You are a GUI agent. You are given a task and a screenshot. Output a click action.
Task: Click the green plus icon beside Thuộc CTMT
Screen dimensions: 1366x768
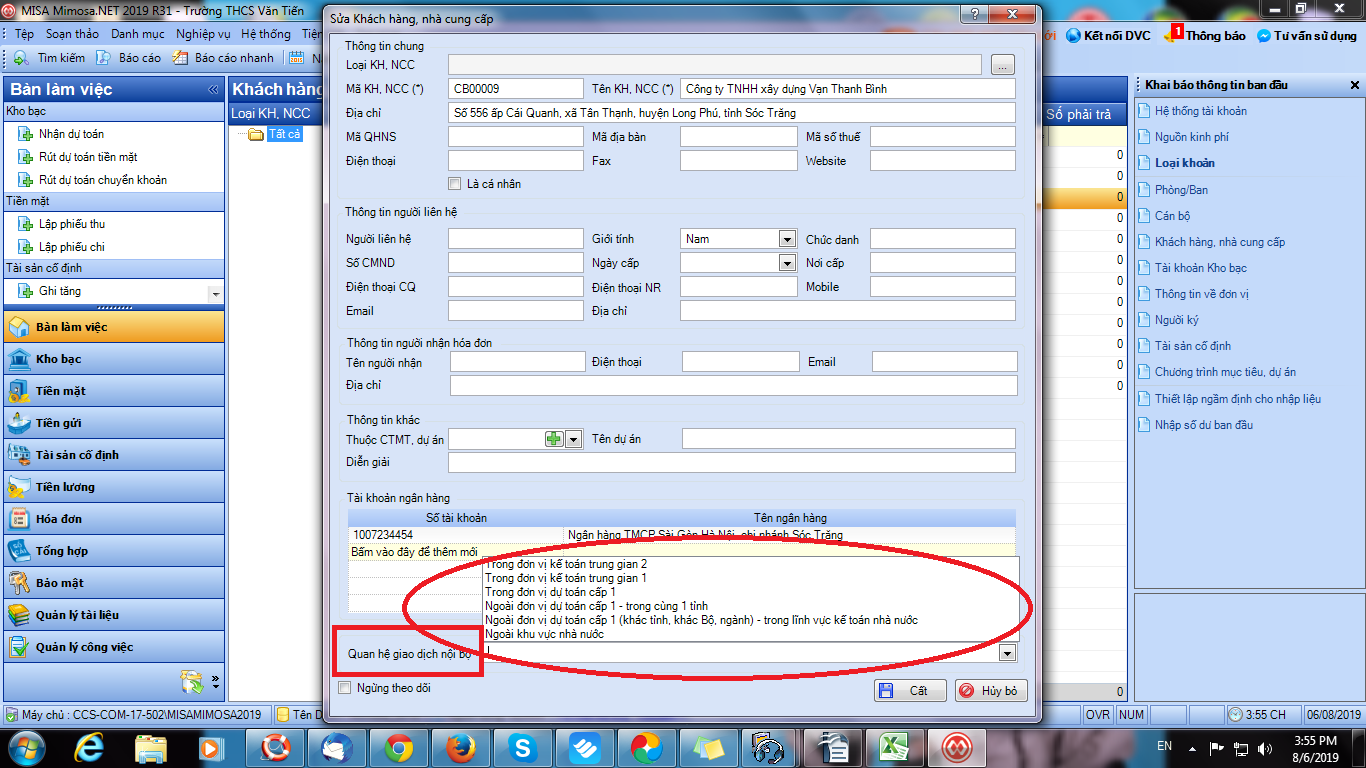point(554,439)
